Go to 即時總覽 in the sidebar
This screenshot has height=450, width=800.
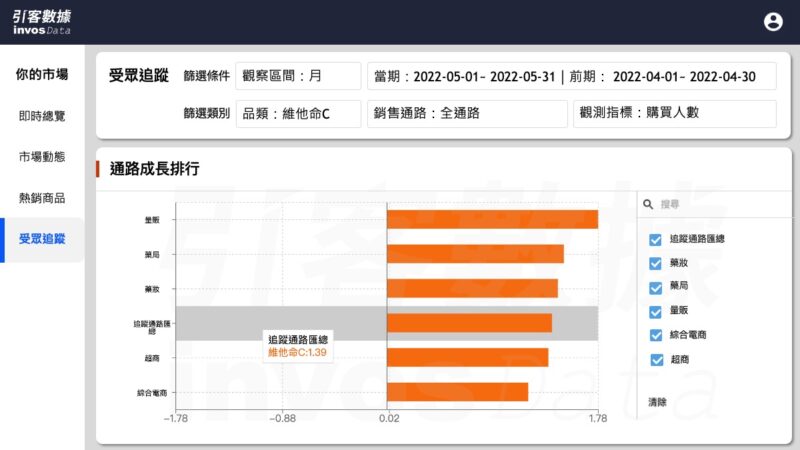42,116
